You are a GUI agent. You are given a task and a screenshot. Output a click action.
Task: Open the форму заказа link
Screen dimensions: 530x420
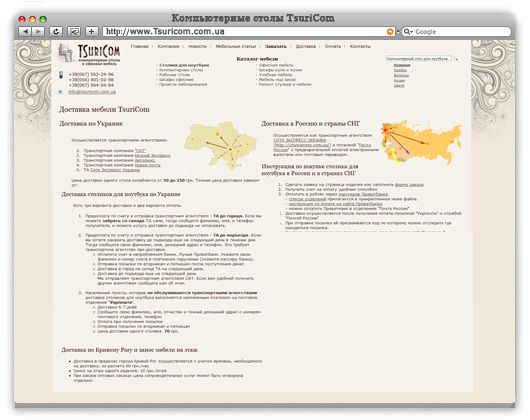409,184
